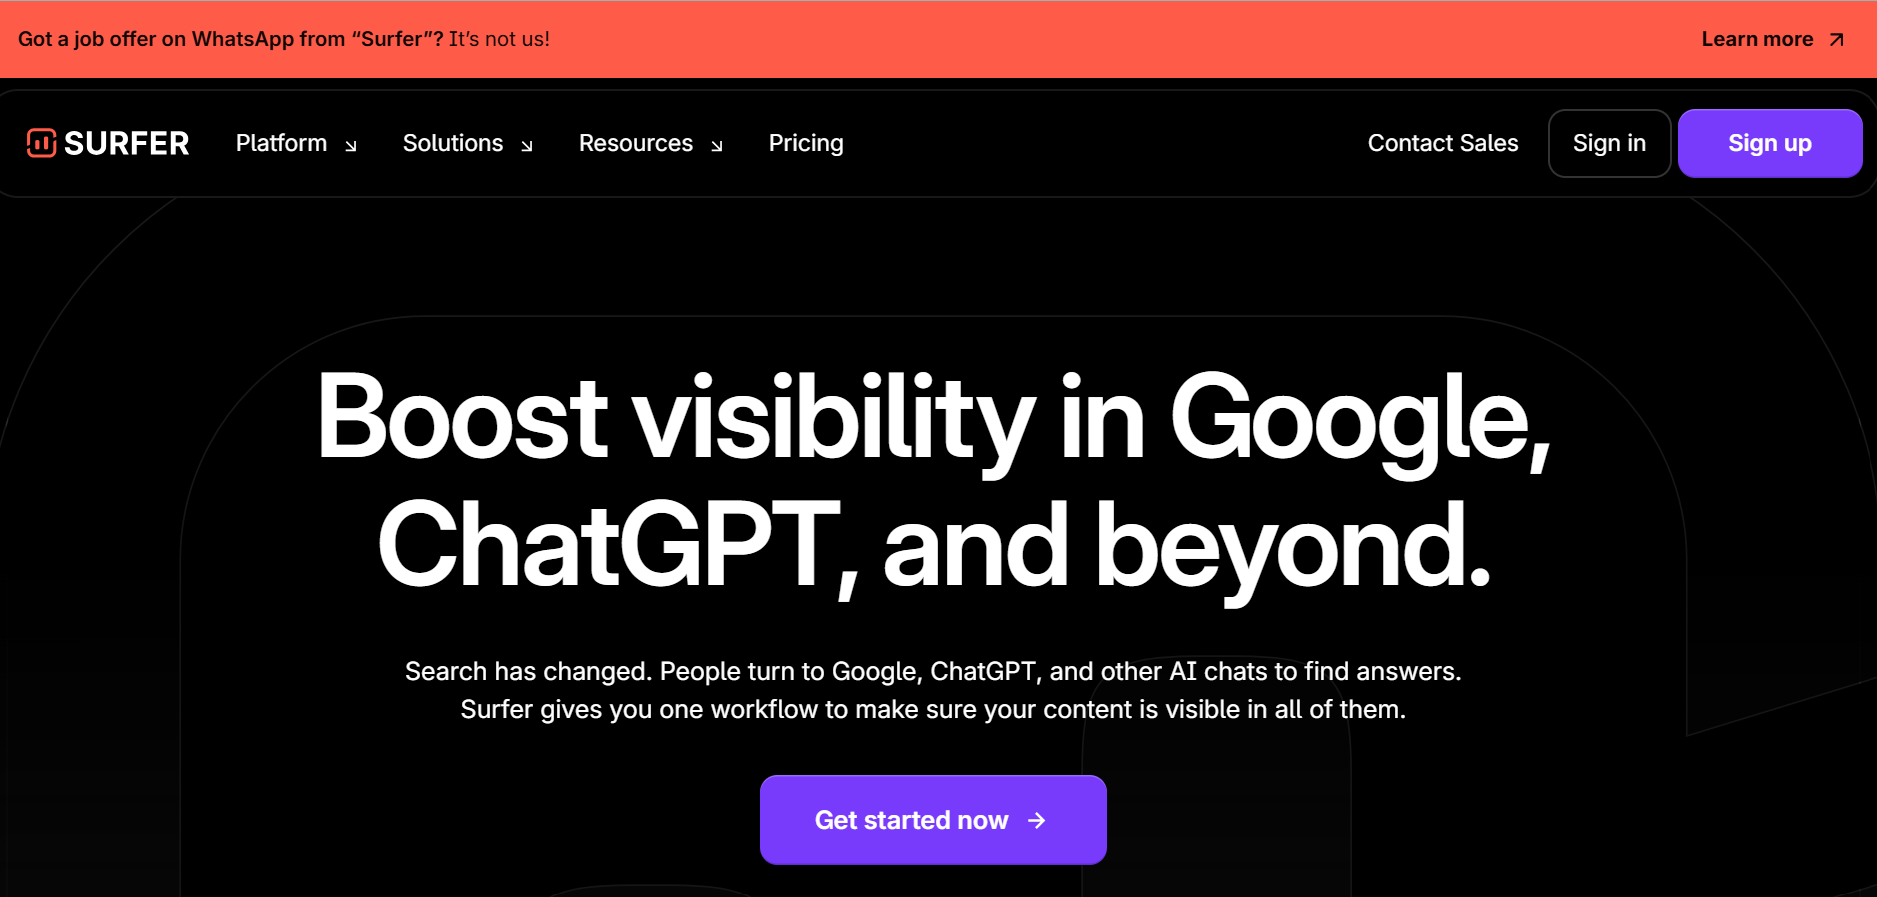The image size is (1877, 897).
Task: Expand the Platform dropdown arrow
Action: [x=351, y=146]
